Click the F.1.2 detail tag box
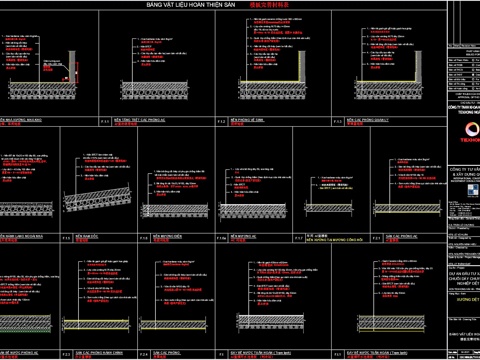 pyautogui.click(x=222, y=122)
